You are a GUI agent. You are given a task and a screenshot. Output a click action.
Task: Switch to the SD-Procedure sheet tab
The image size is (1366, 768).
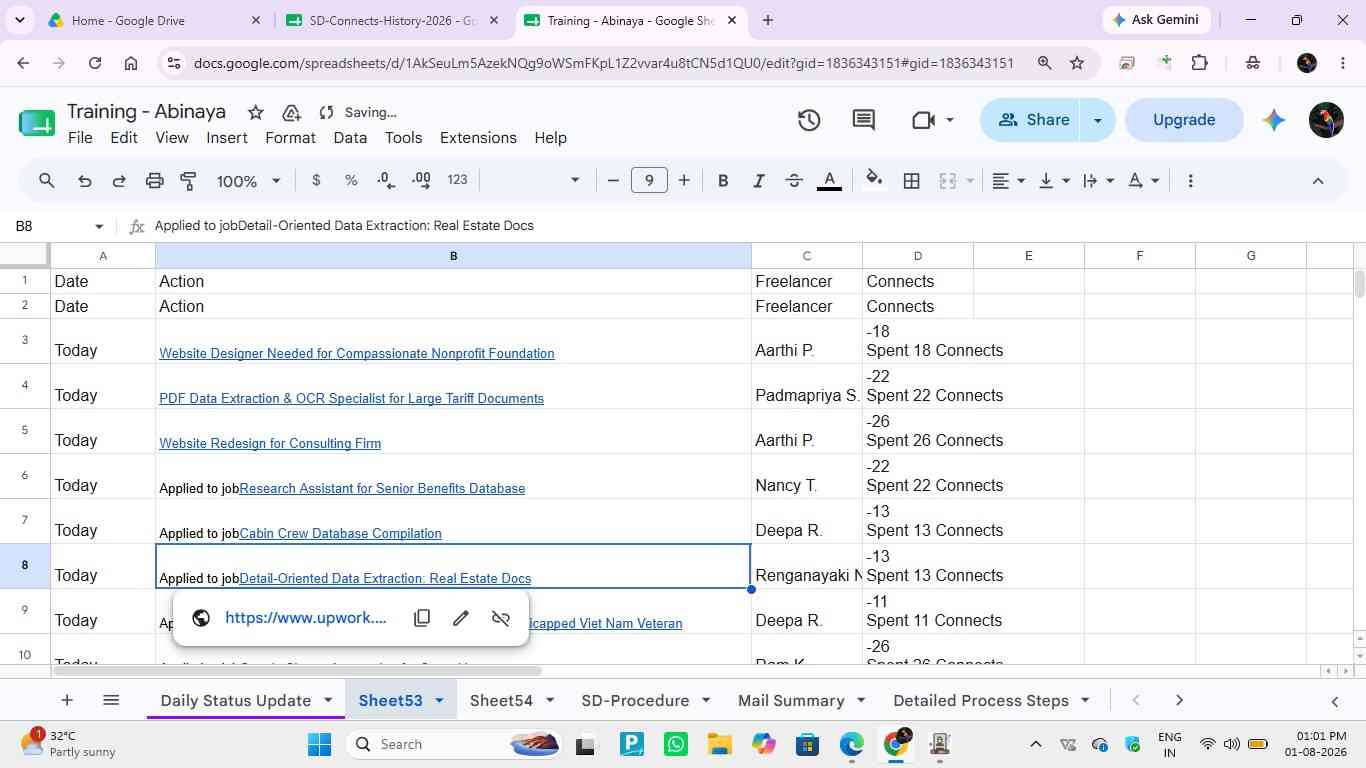point(635,700)
